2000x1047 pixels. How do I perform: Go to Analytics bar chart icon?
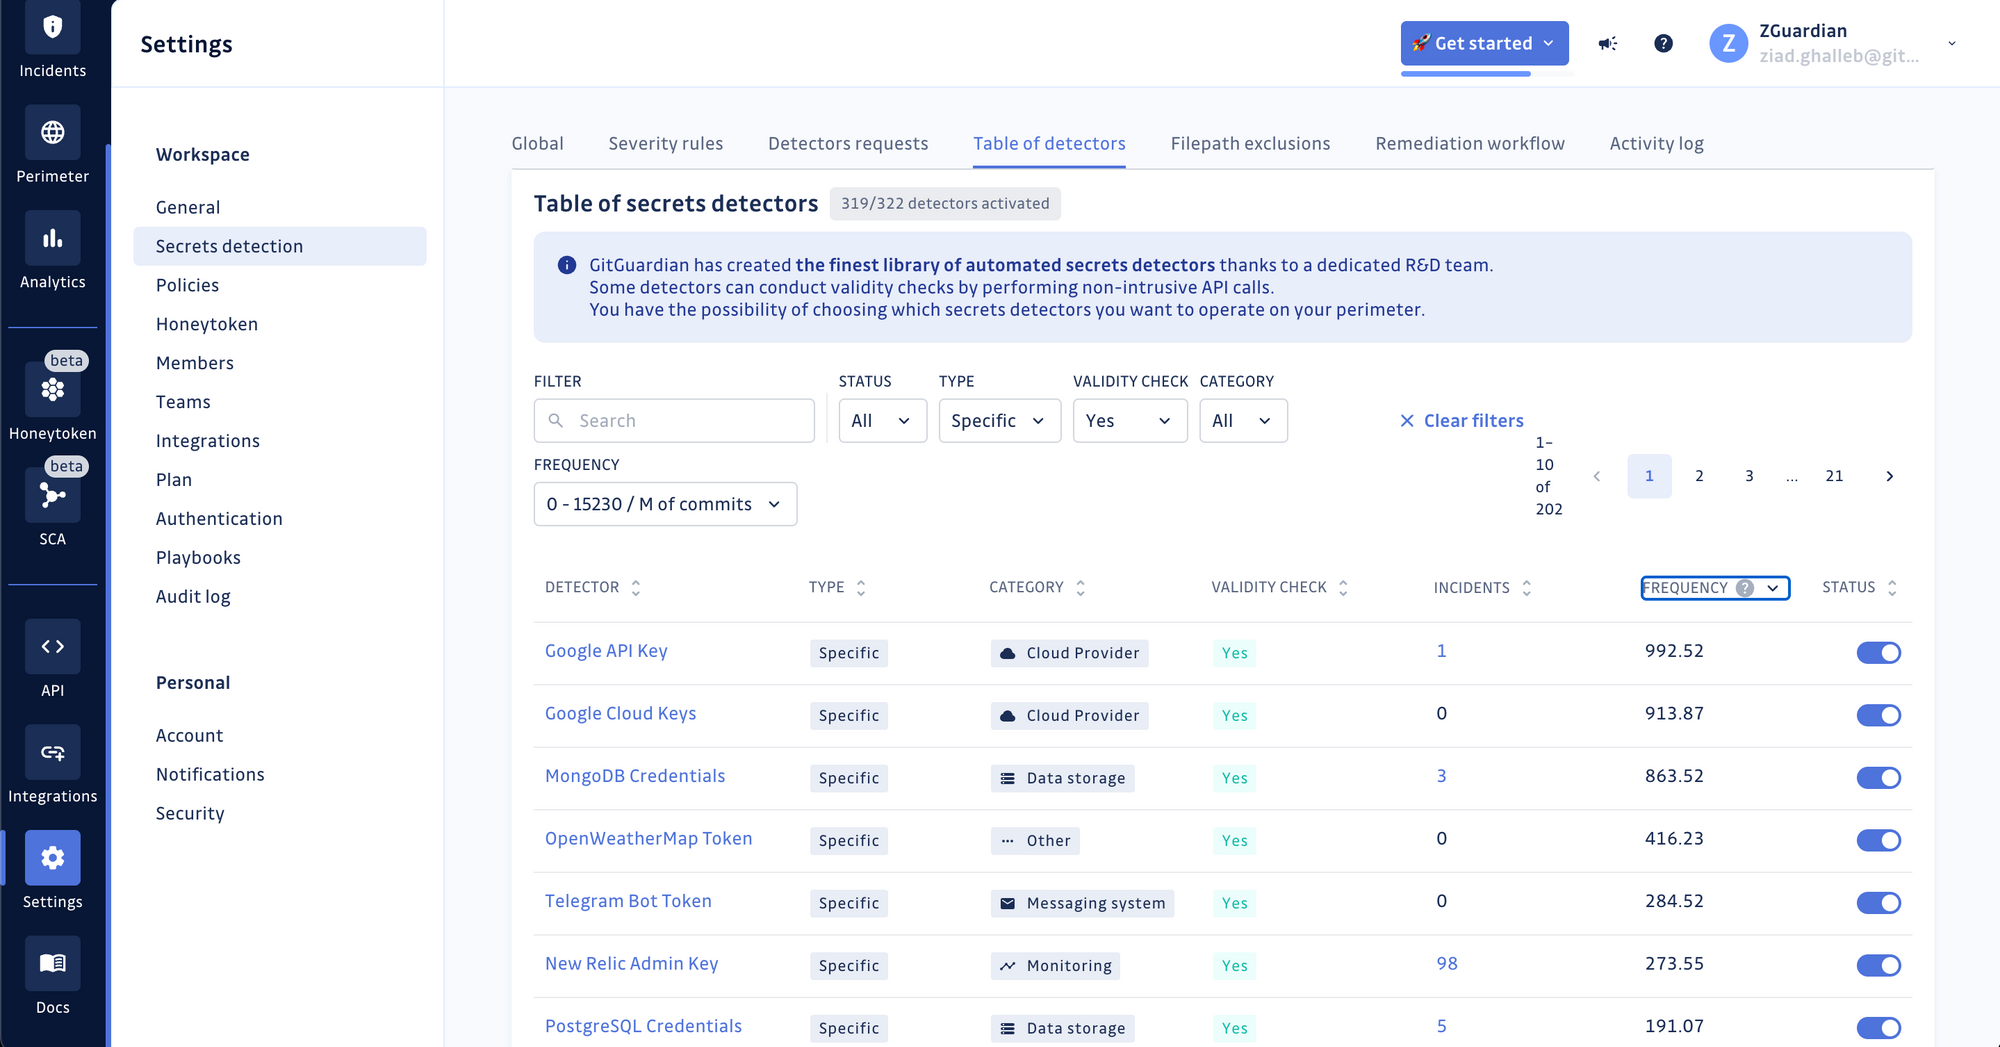52,239
